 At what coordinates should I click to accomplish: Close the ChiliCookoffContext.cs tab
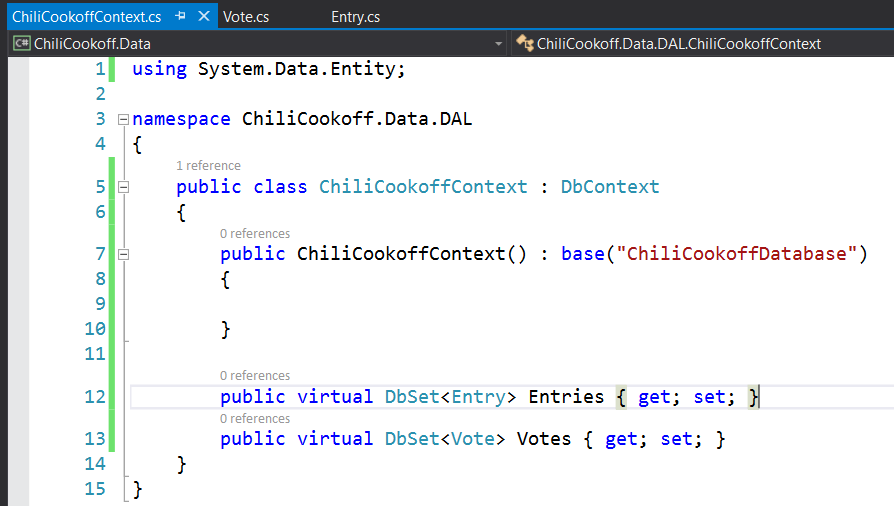(203, 17)
